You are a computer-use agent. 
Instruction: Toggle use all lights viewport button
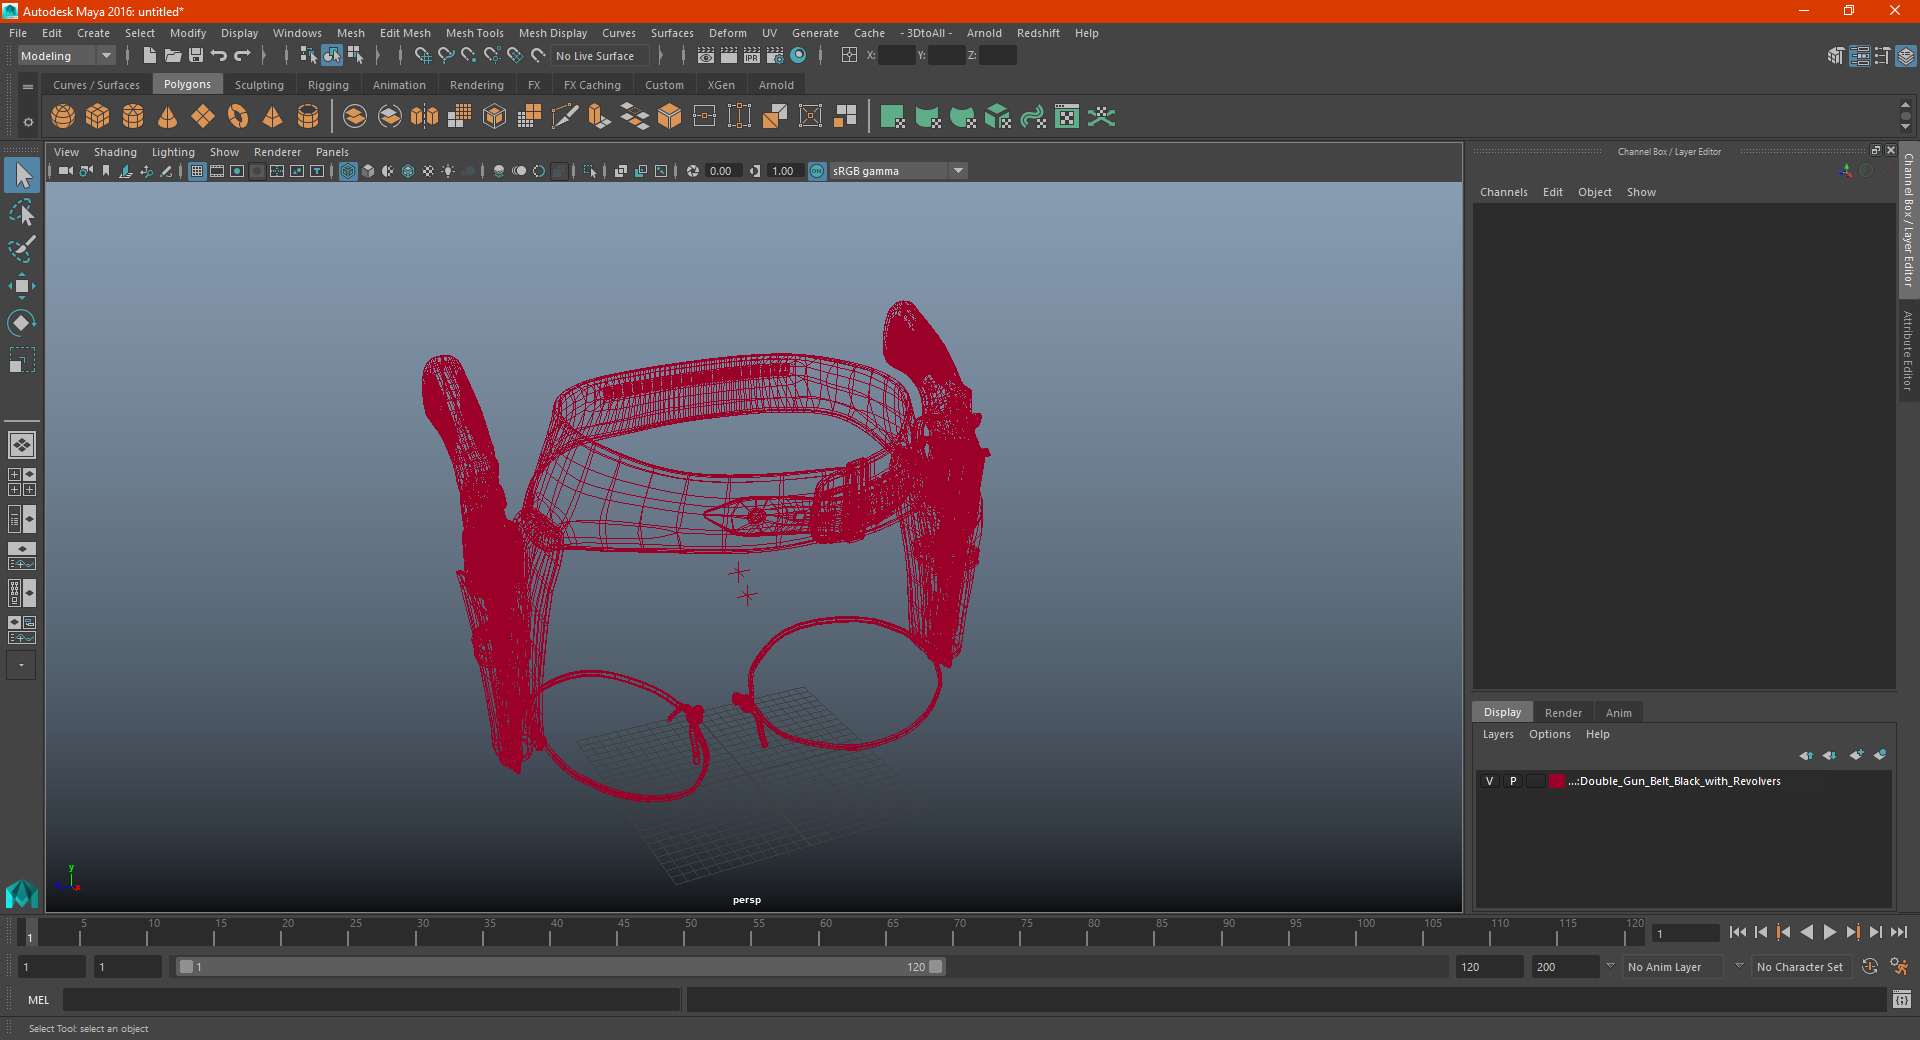click(448, 171)
